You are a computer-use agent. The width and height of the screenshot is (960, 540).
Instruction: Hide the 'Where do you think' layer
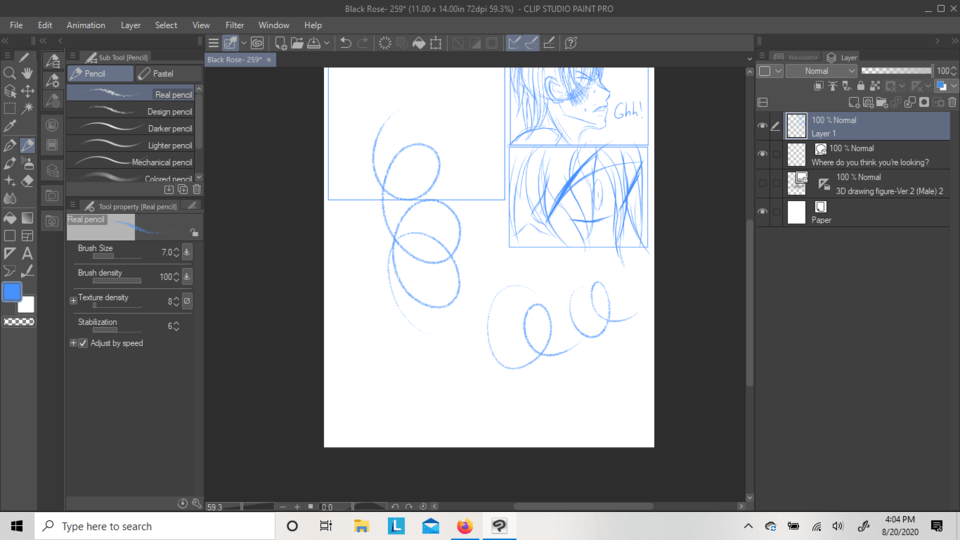tap(762, 154)
